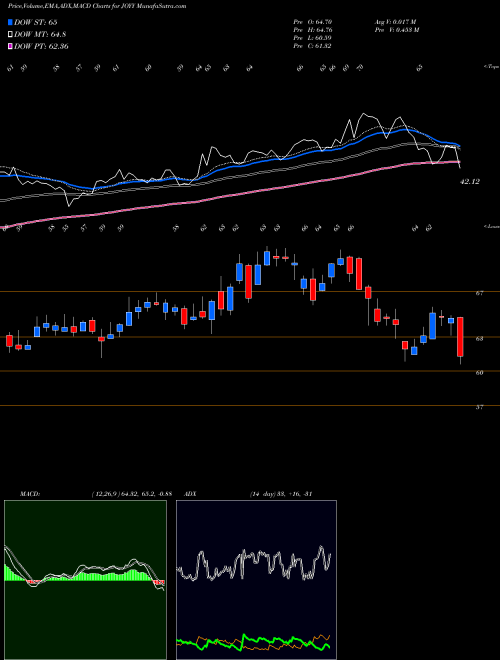Viewport: 500px width, 660px height.
Task: Click the 'Pre V: 0.453 M' volume text
Action: click(x=396, y=29)
